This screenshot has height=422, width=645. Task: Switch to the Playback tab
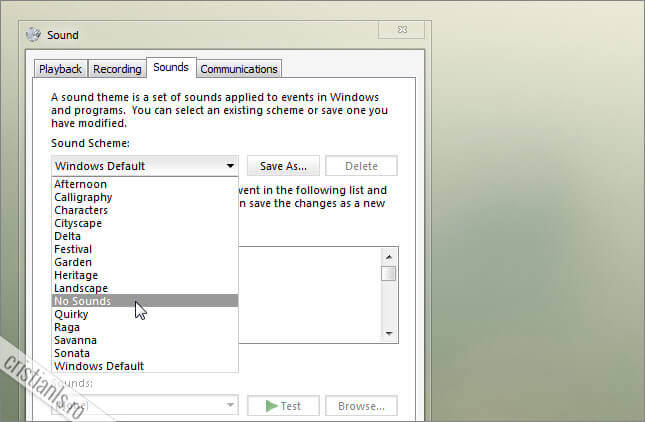tap(60, 69)
